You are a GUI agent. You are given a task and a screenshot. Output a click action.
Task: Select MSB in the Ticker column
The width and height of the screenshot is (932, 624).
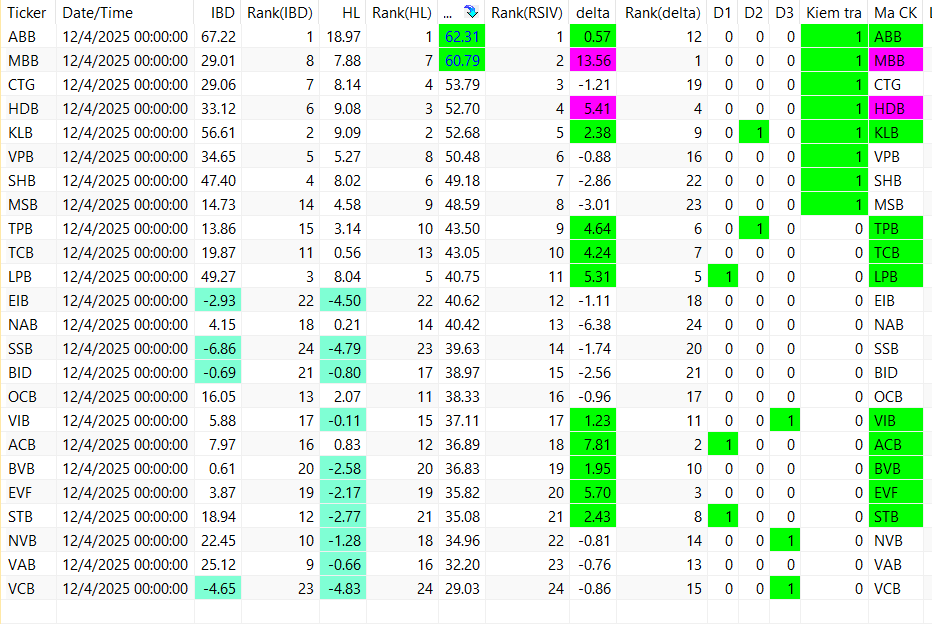(x=23, y=205)
